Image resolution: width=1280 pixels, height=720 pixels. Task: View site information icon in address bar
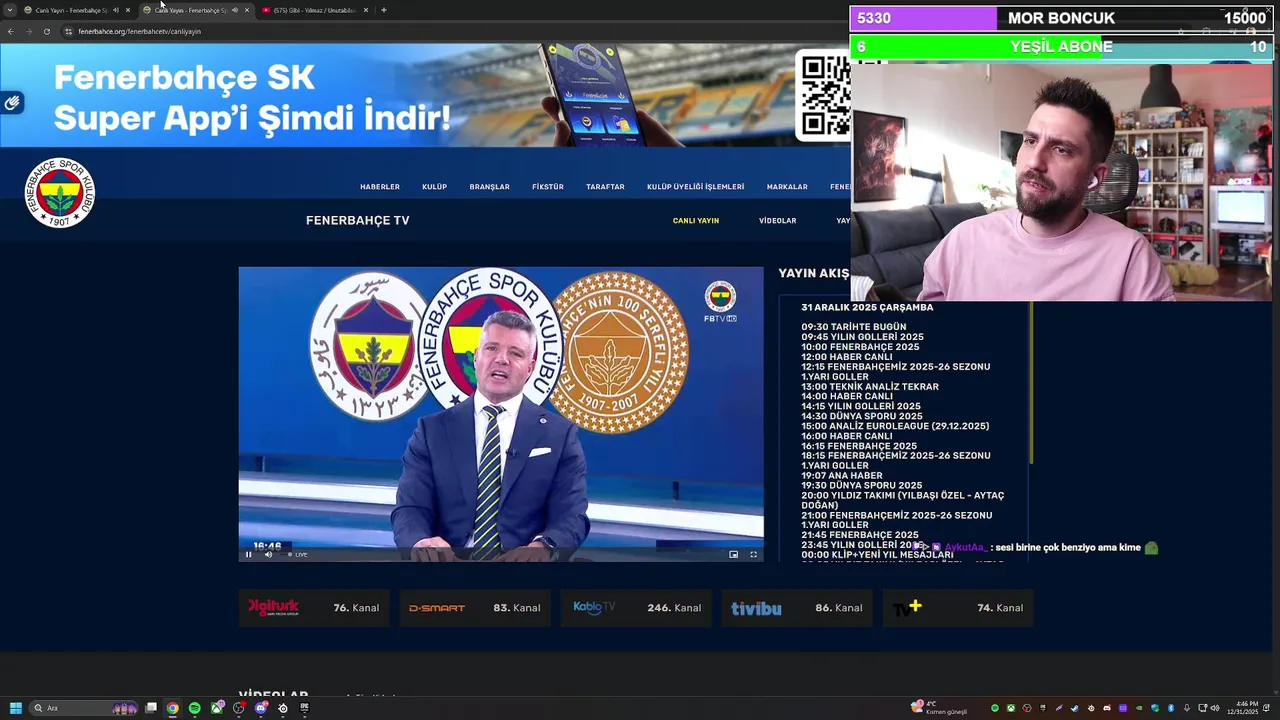pos(68,31)
